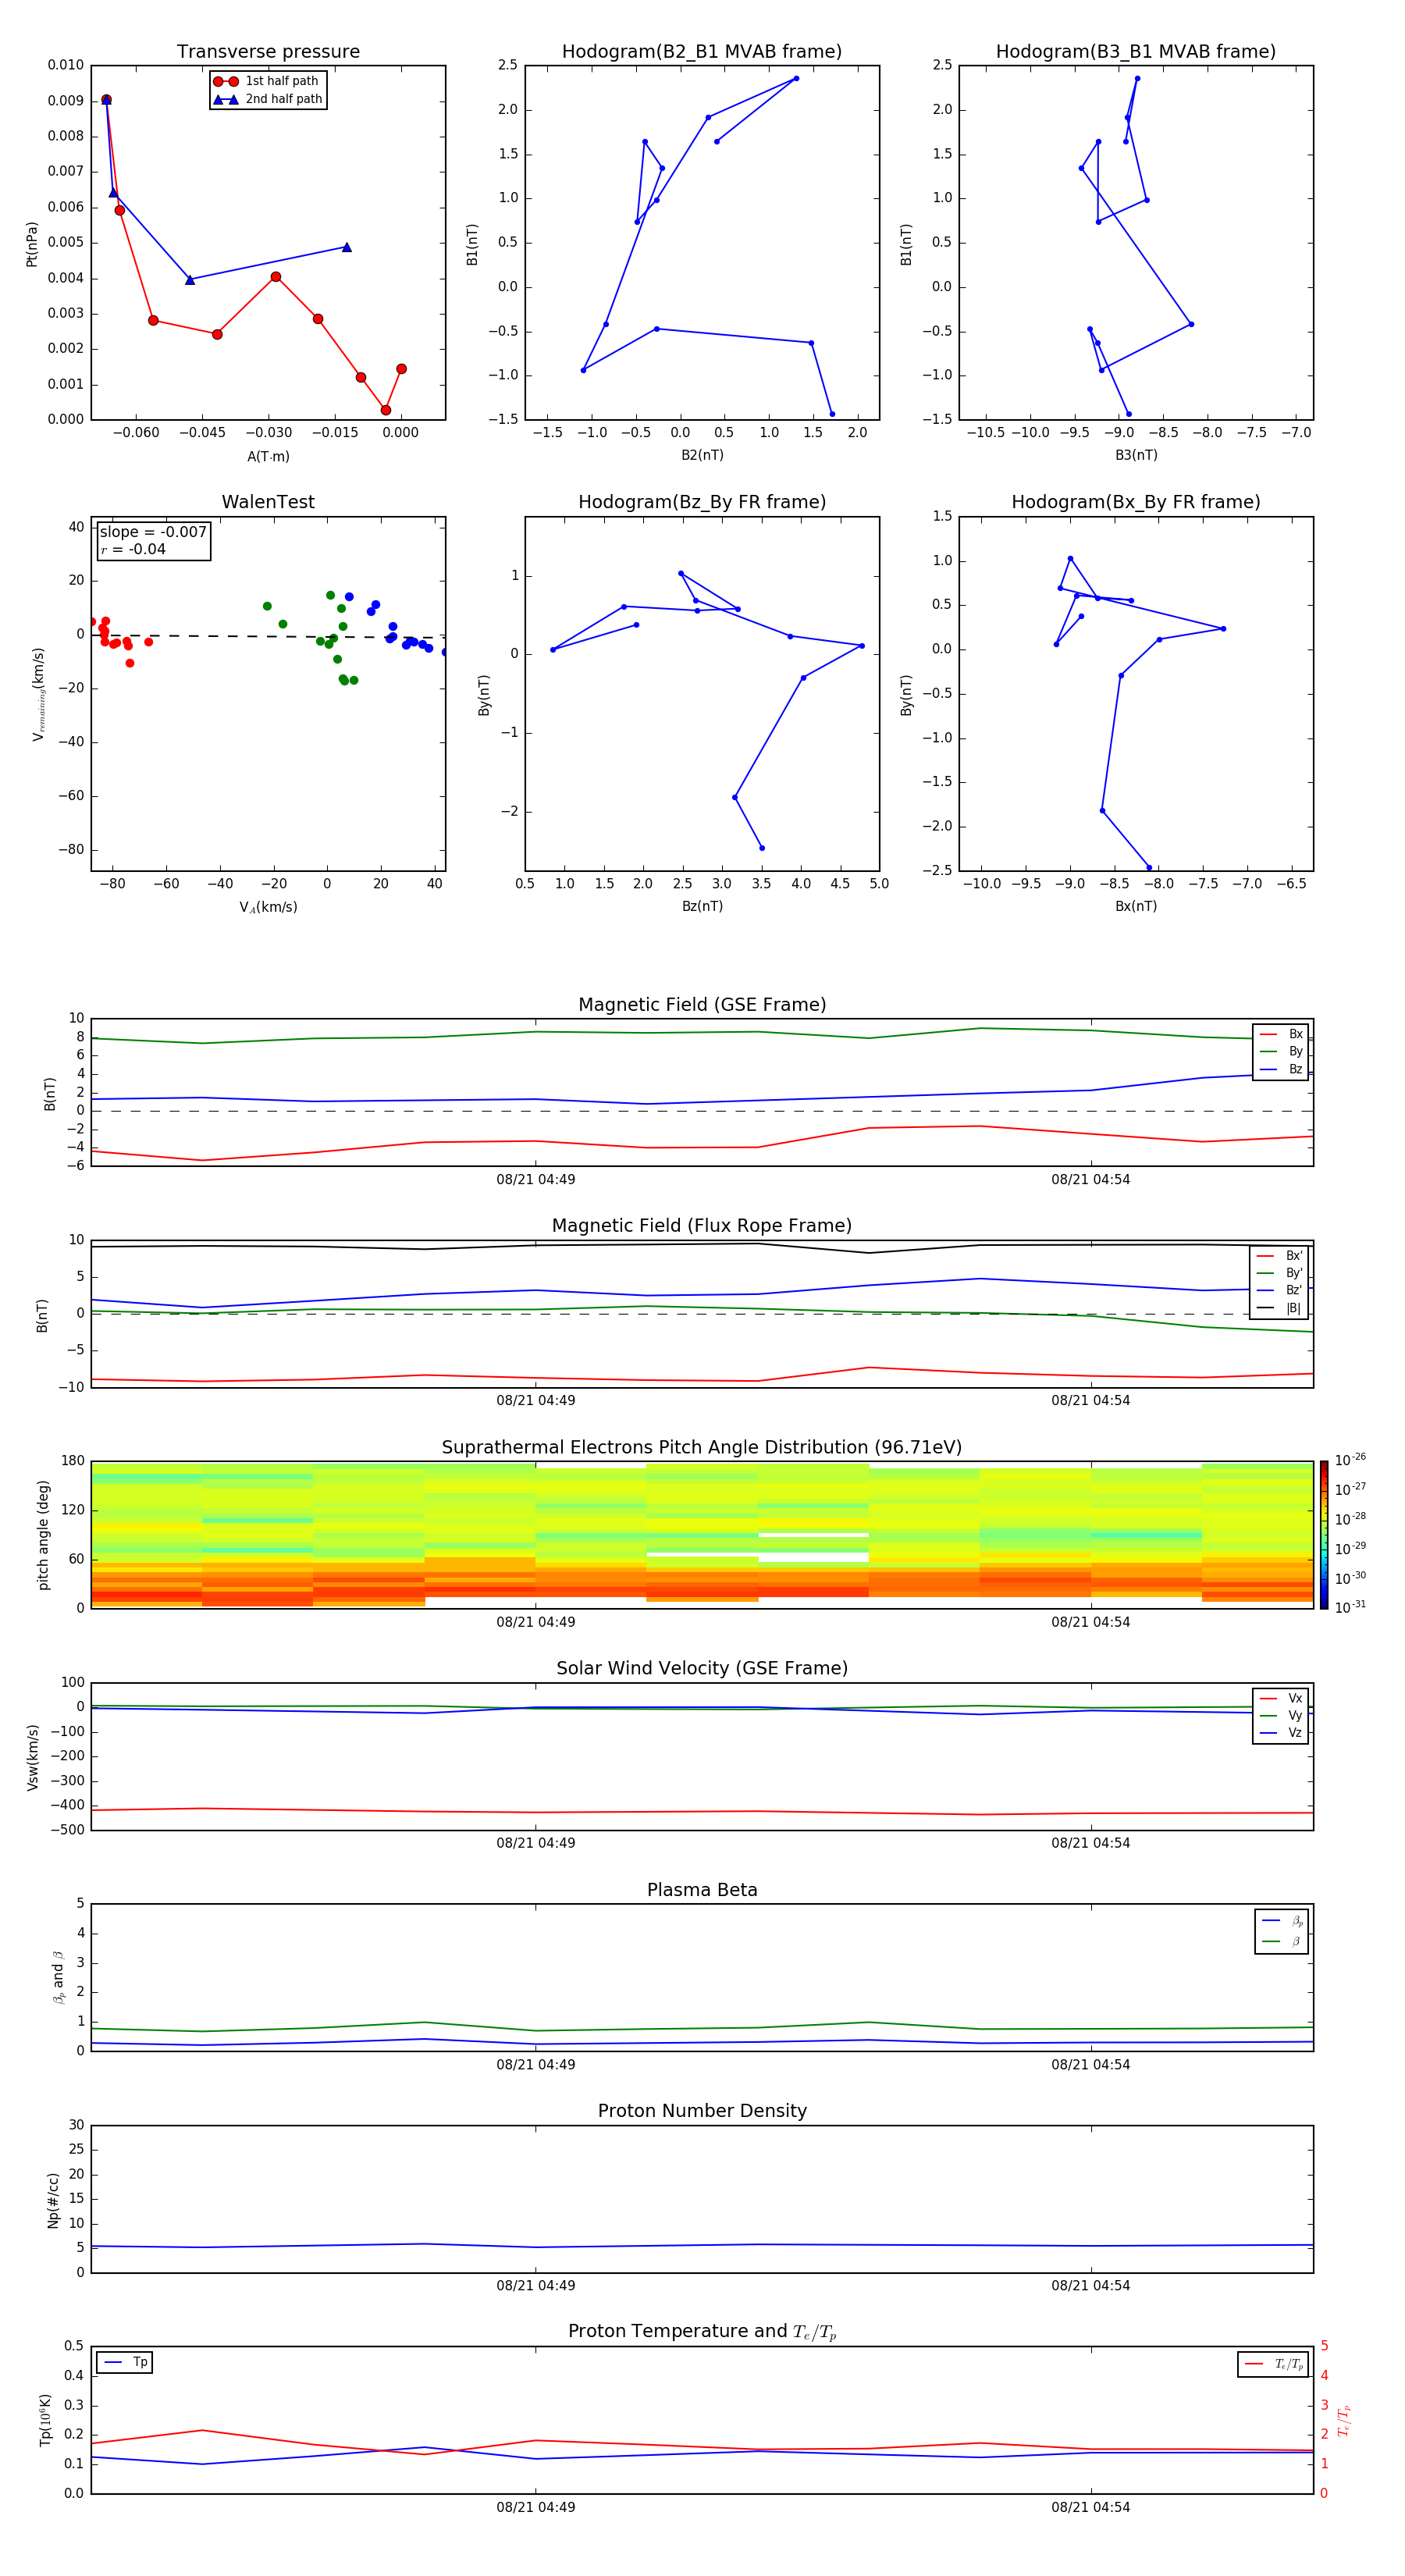1405x2576 pixels.
Task: Click the "Pt(nPa)" y-axis label
Action: tap(31, 244)
